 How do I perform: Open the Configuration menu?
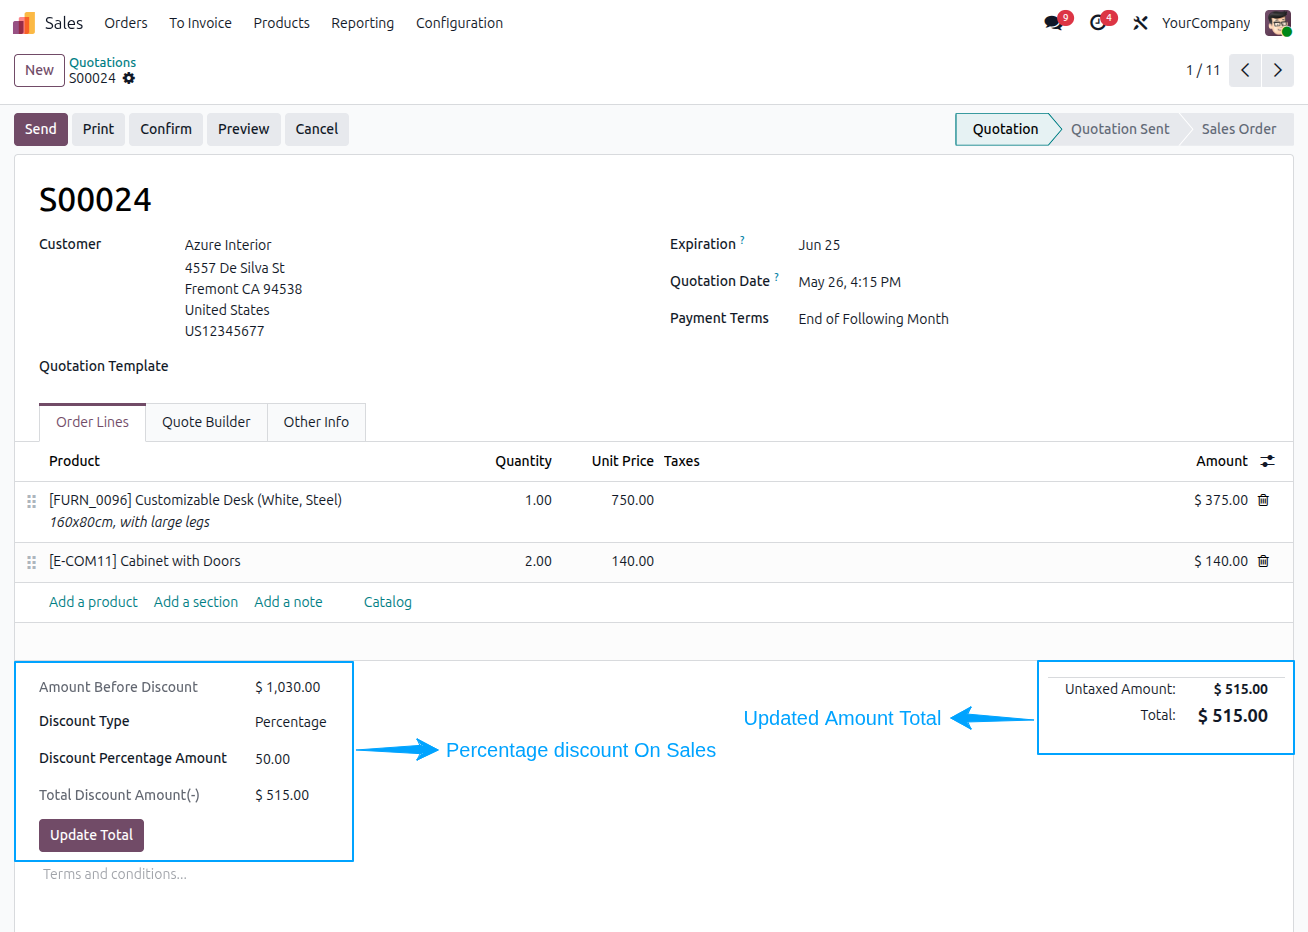point(459,23)
